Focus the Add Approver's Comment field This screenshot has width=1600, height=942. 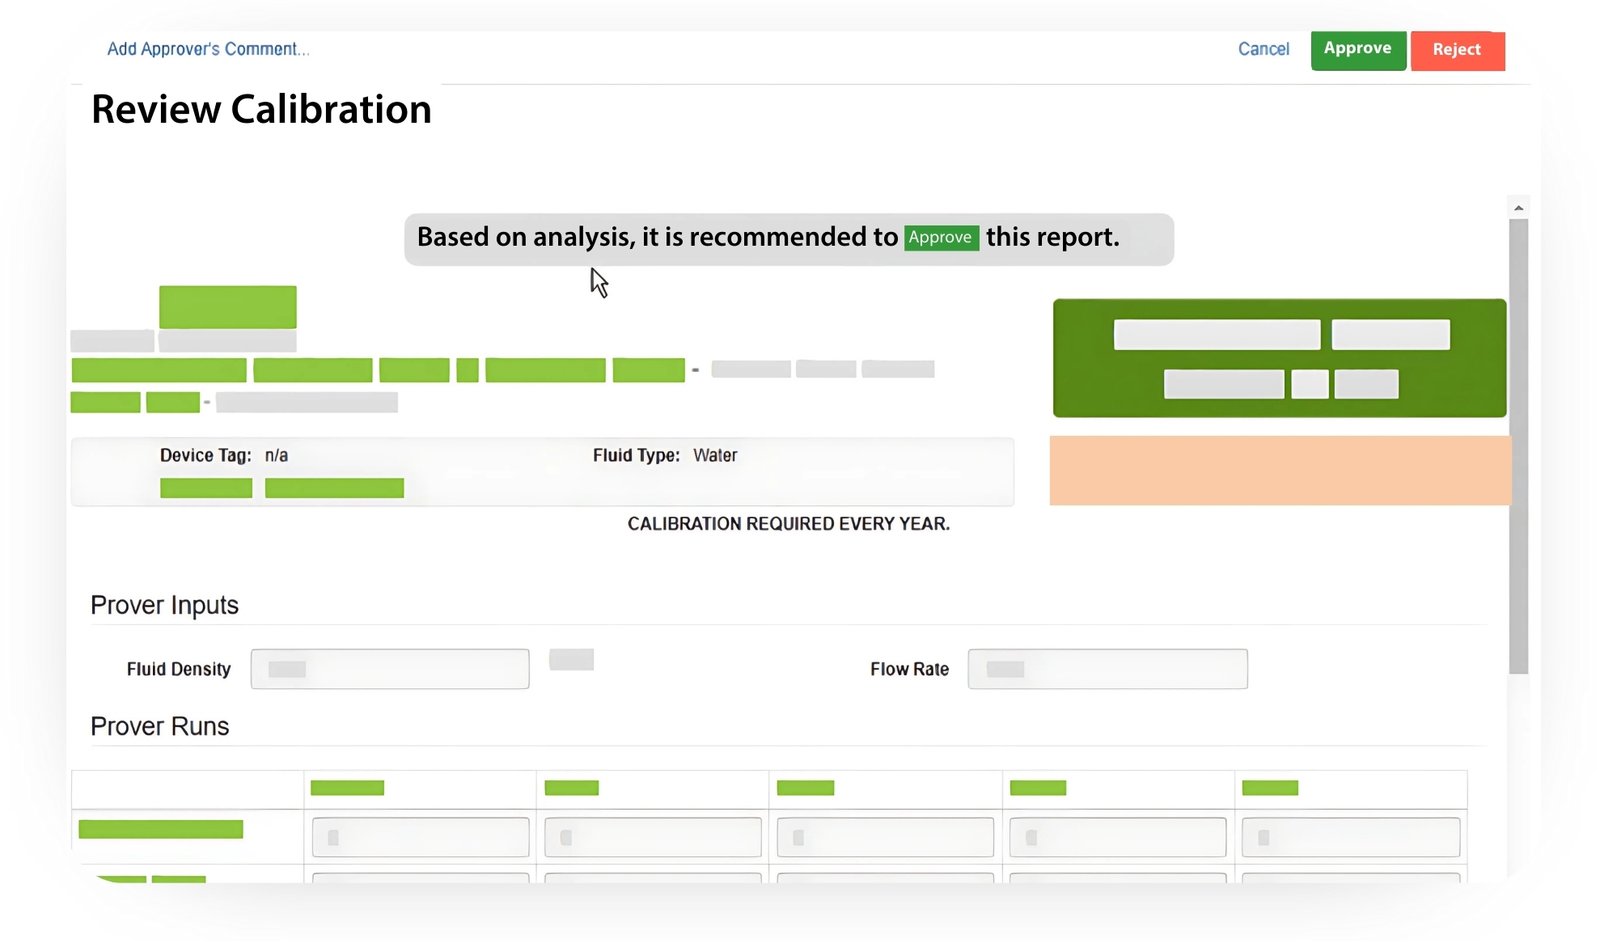tap(208, 49)
